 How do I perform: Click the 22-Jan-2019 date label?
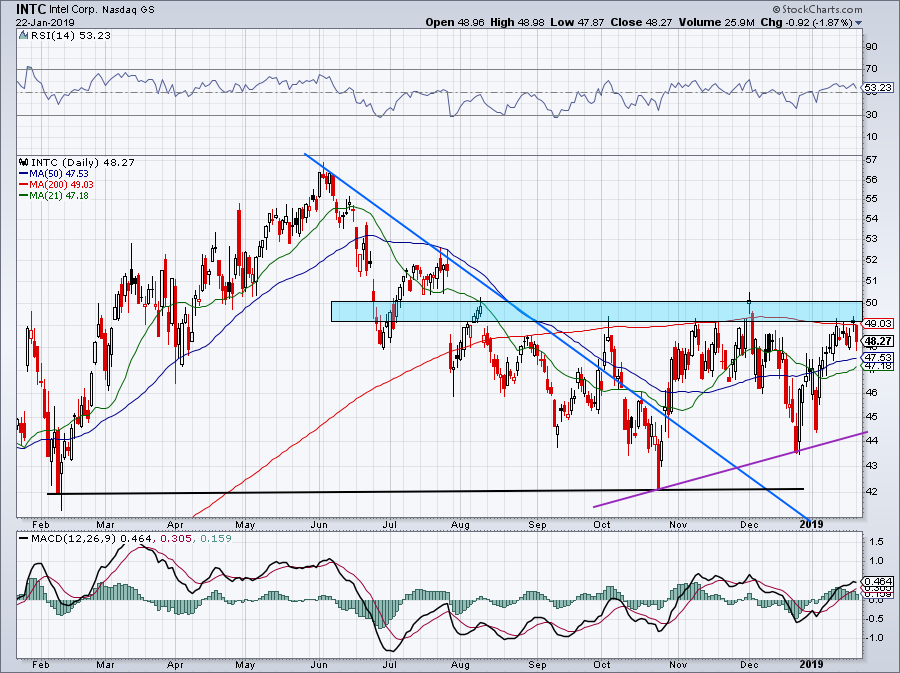click(44, 22)
